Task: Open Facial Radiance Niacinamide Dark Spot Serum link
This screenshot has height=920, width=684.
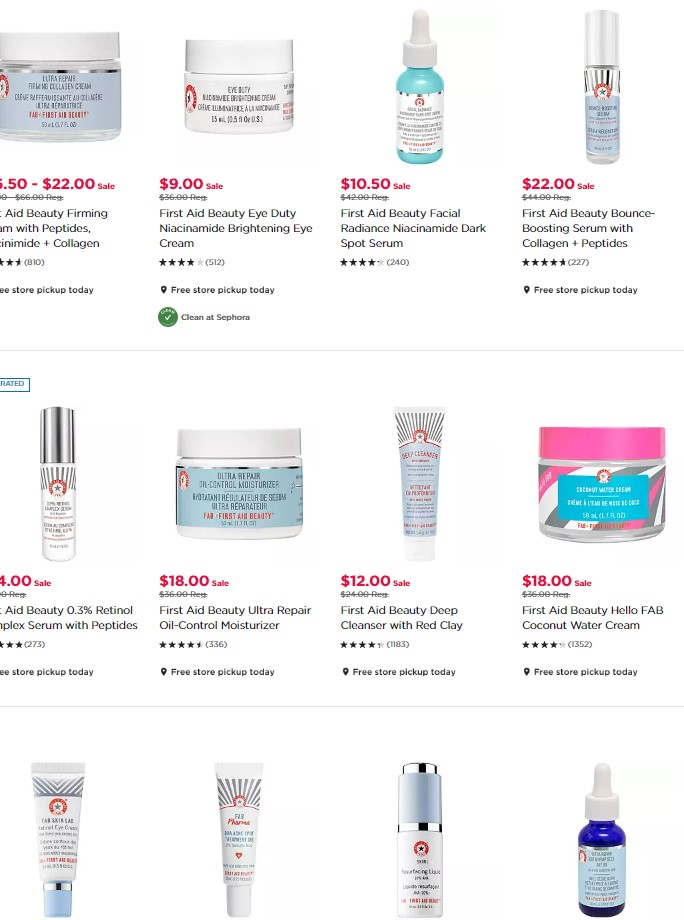Action: (413, 228)
